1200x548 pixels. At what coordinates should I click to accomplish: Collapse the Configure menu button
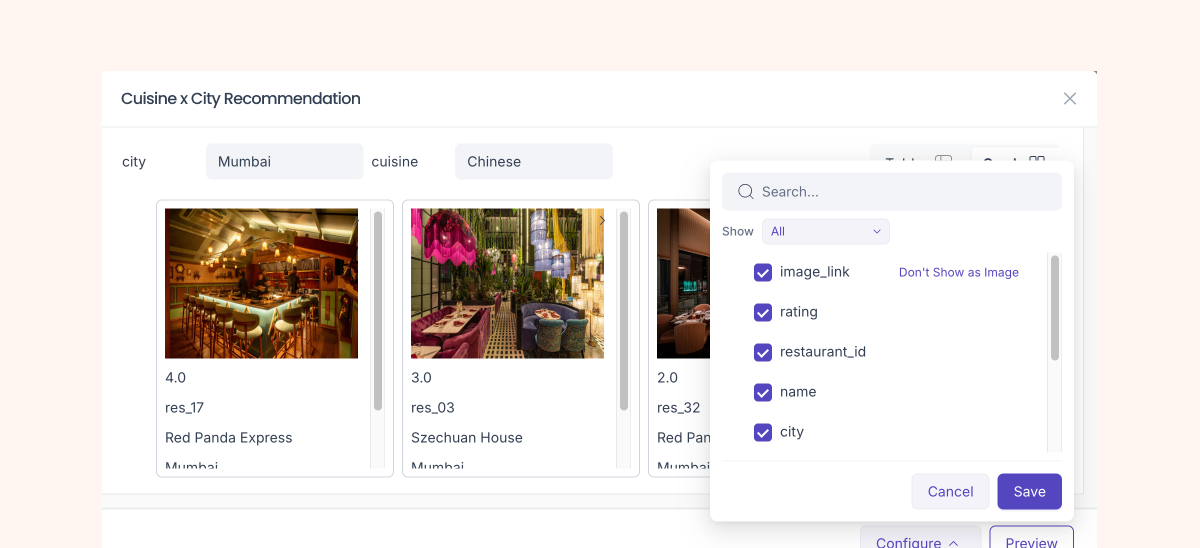click(x=919, y=541)
